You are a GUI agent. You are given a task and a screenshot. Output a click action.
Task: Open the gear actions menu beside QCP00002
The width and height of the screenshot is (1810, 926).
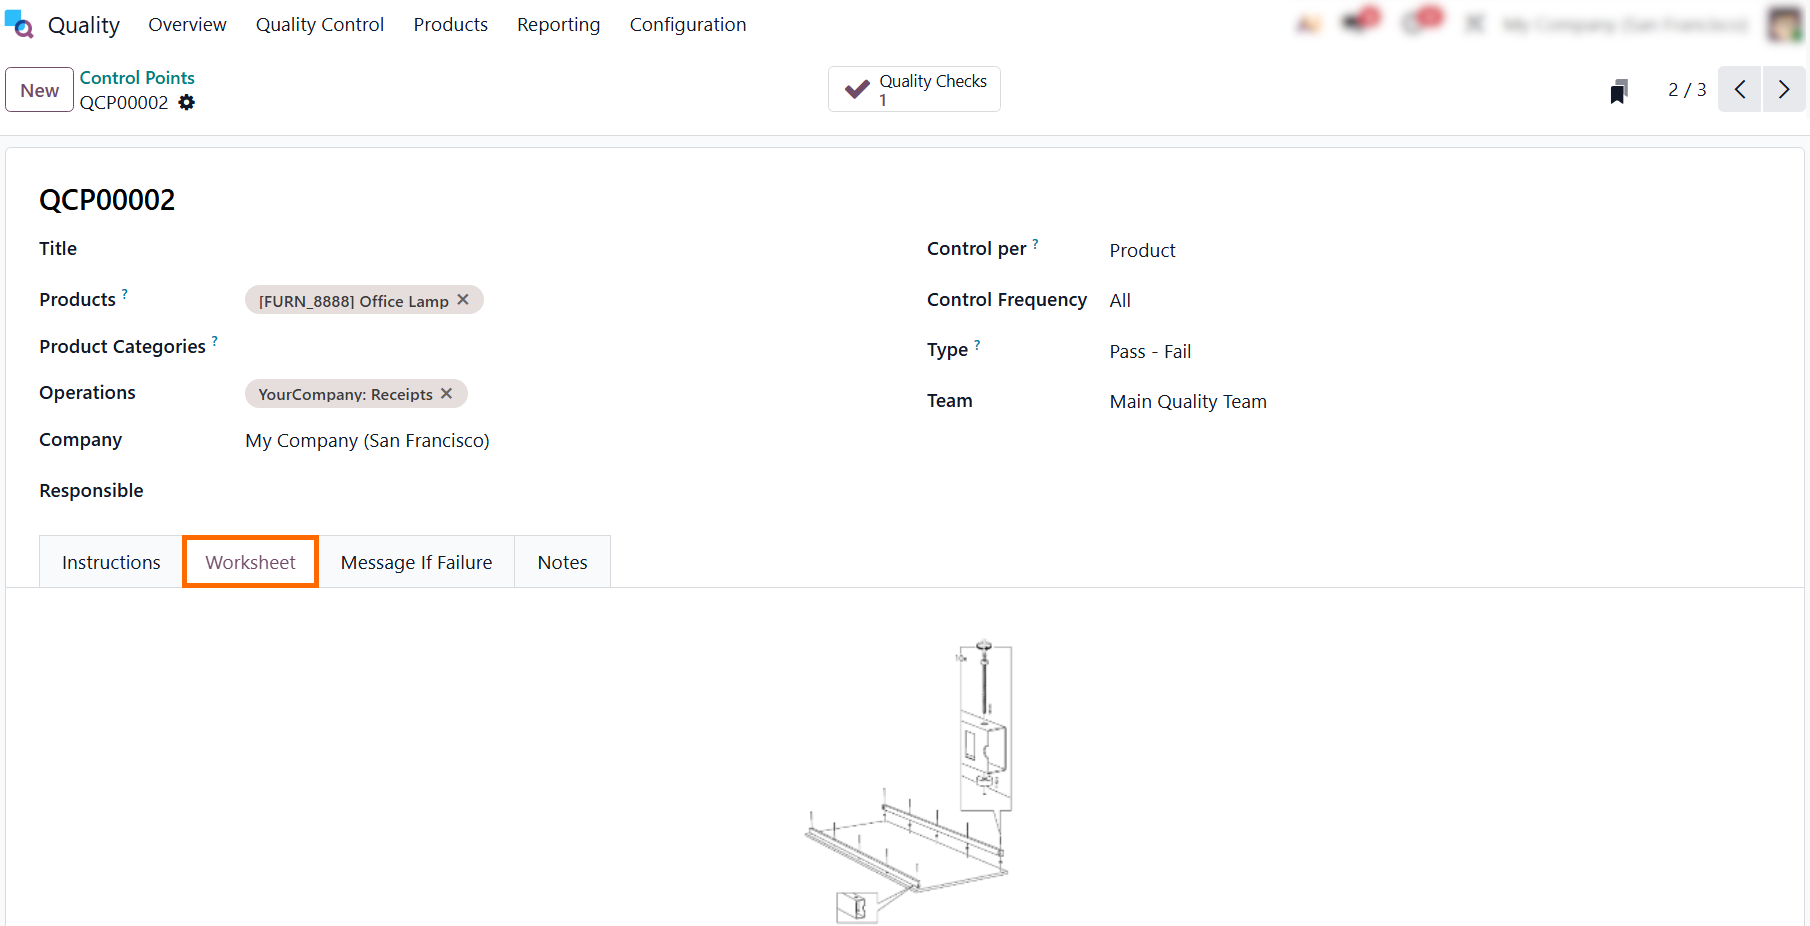(187, 102)
